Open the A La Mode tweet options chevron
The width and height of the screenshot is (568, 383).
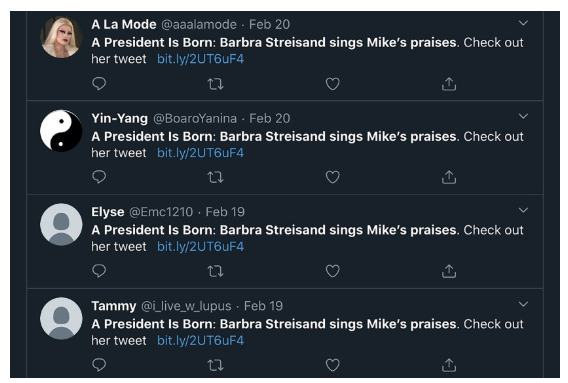click(x=523, y=23)
